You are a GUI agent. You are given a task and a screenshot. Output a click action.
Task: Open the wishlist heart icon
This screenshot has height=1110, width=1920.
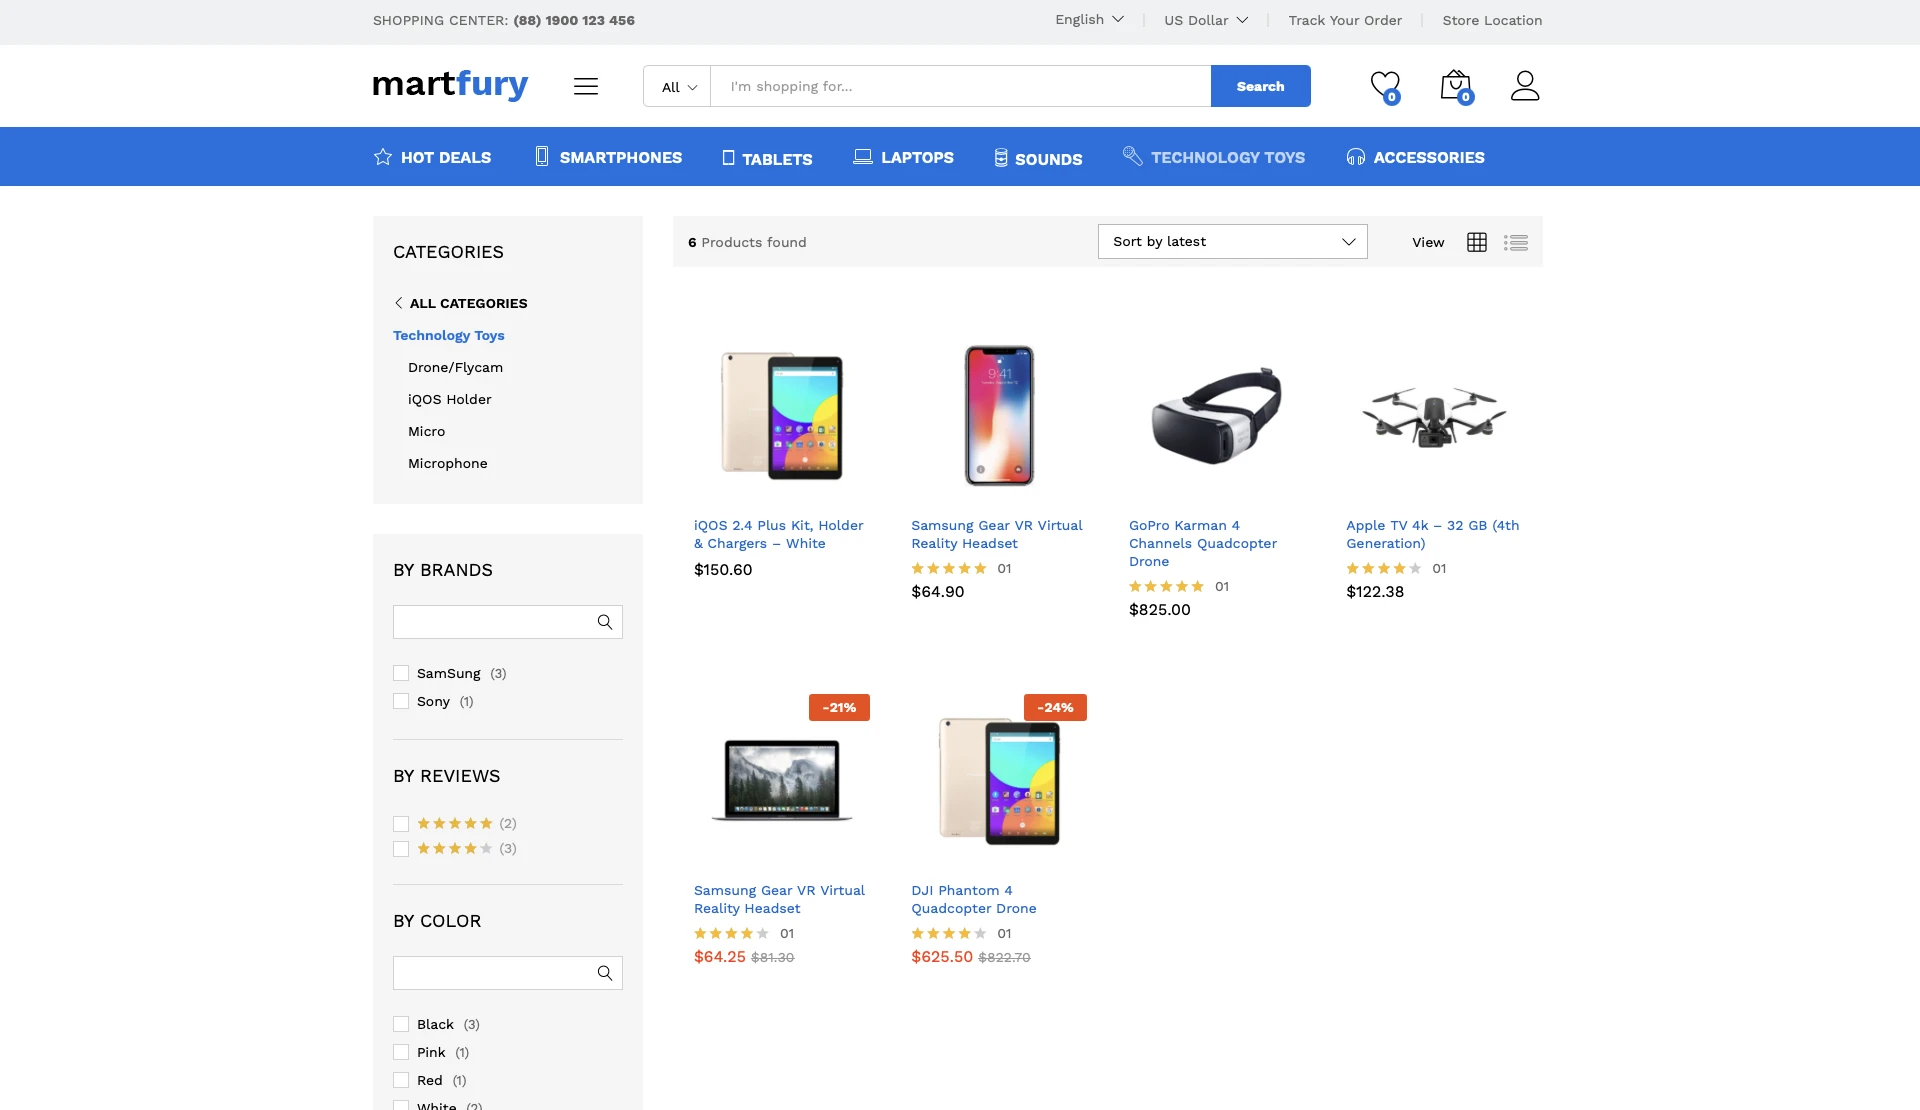(1384, 86)
